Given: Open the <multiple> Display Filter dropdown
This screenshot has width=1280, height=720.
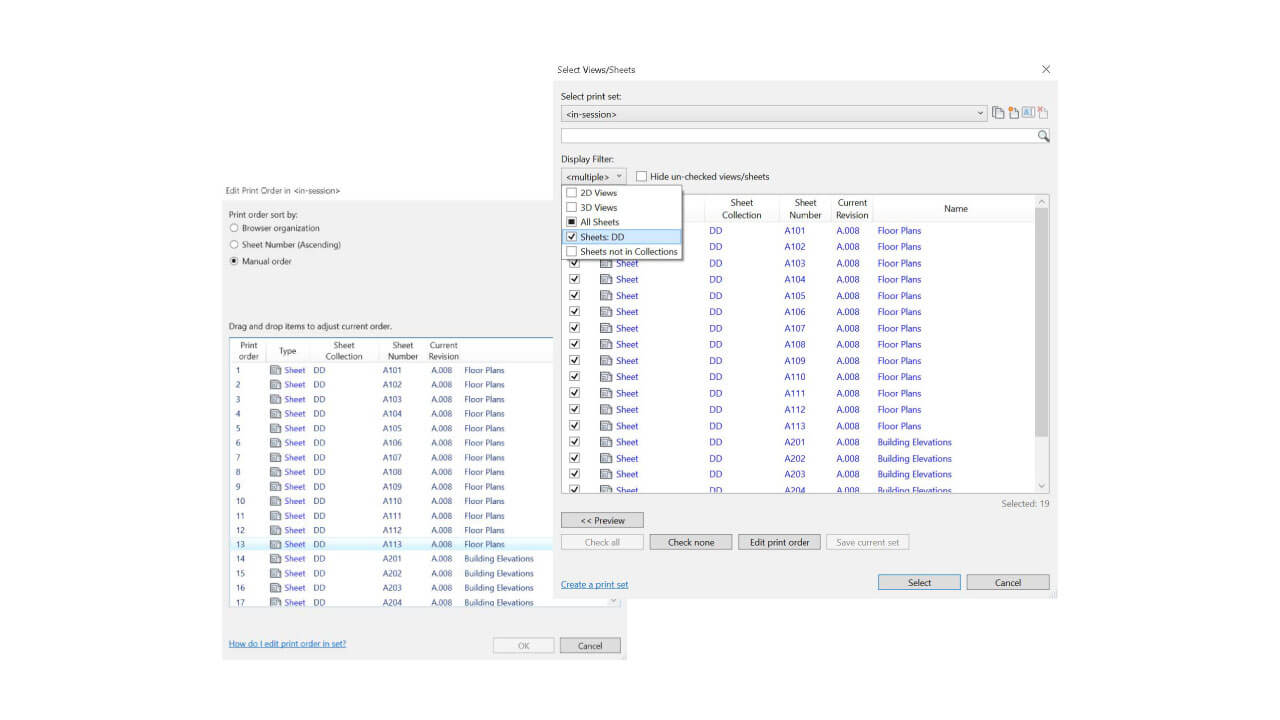Looking at the screenshot, I should [x=594, y=176].
